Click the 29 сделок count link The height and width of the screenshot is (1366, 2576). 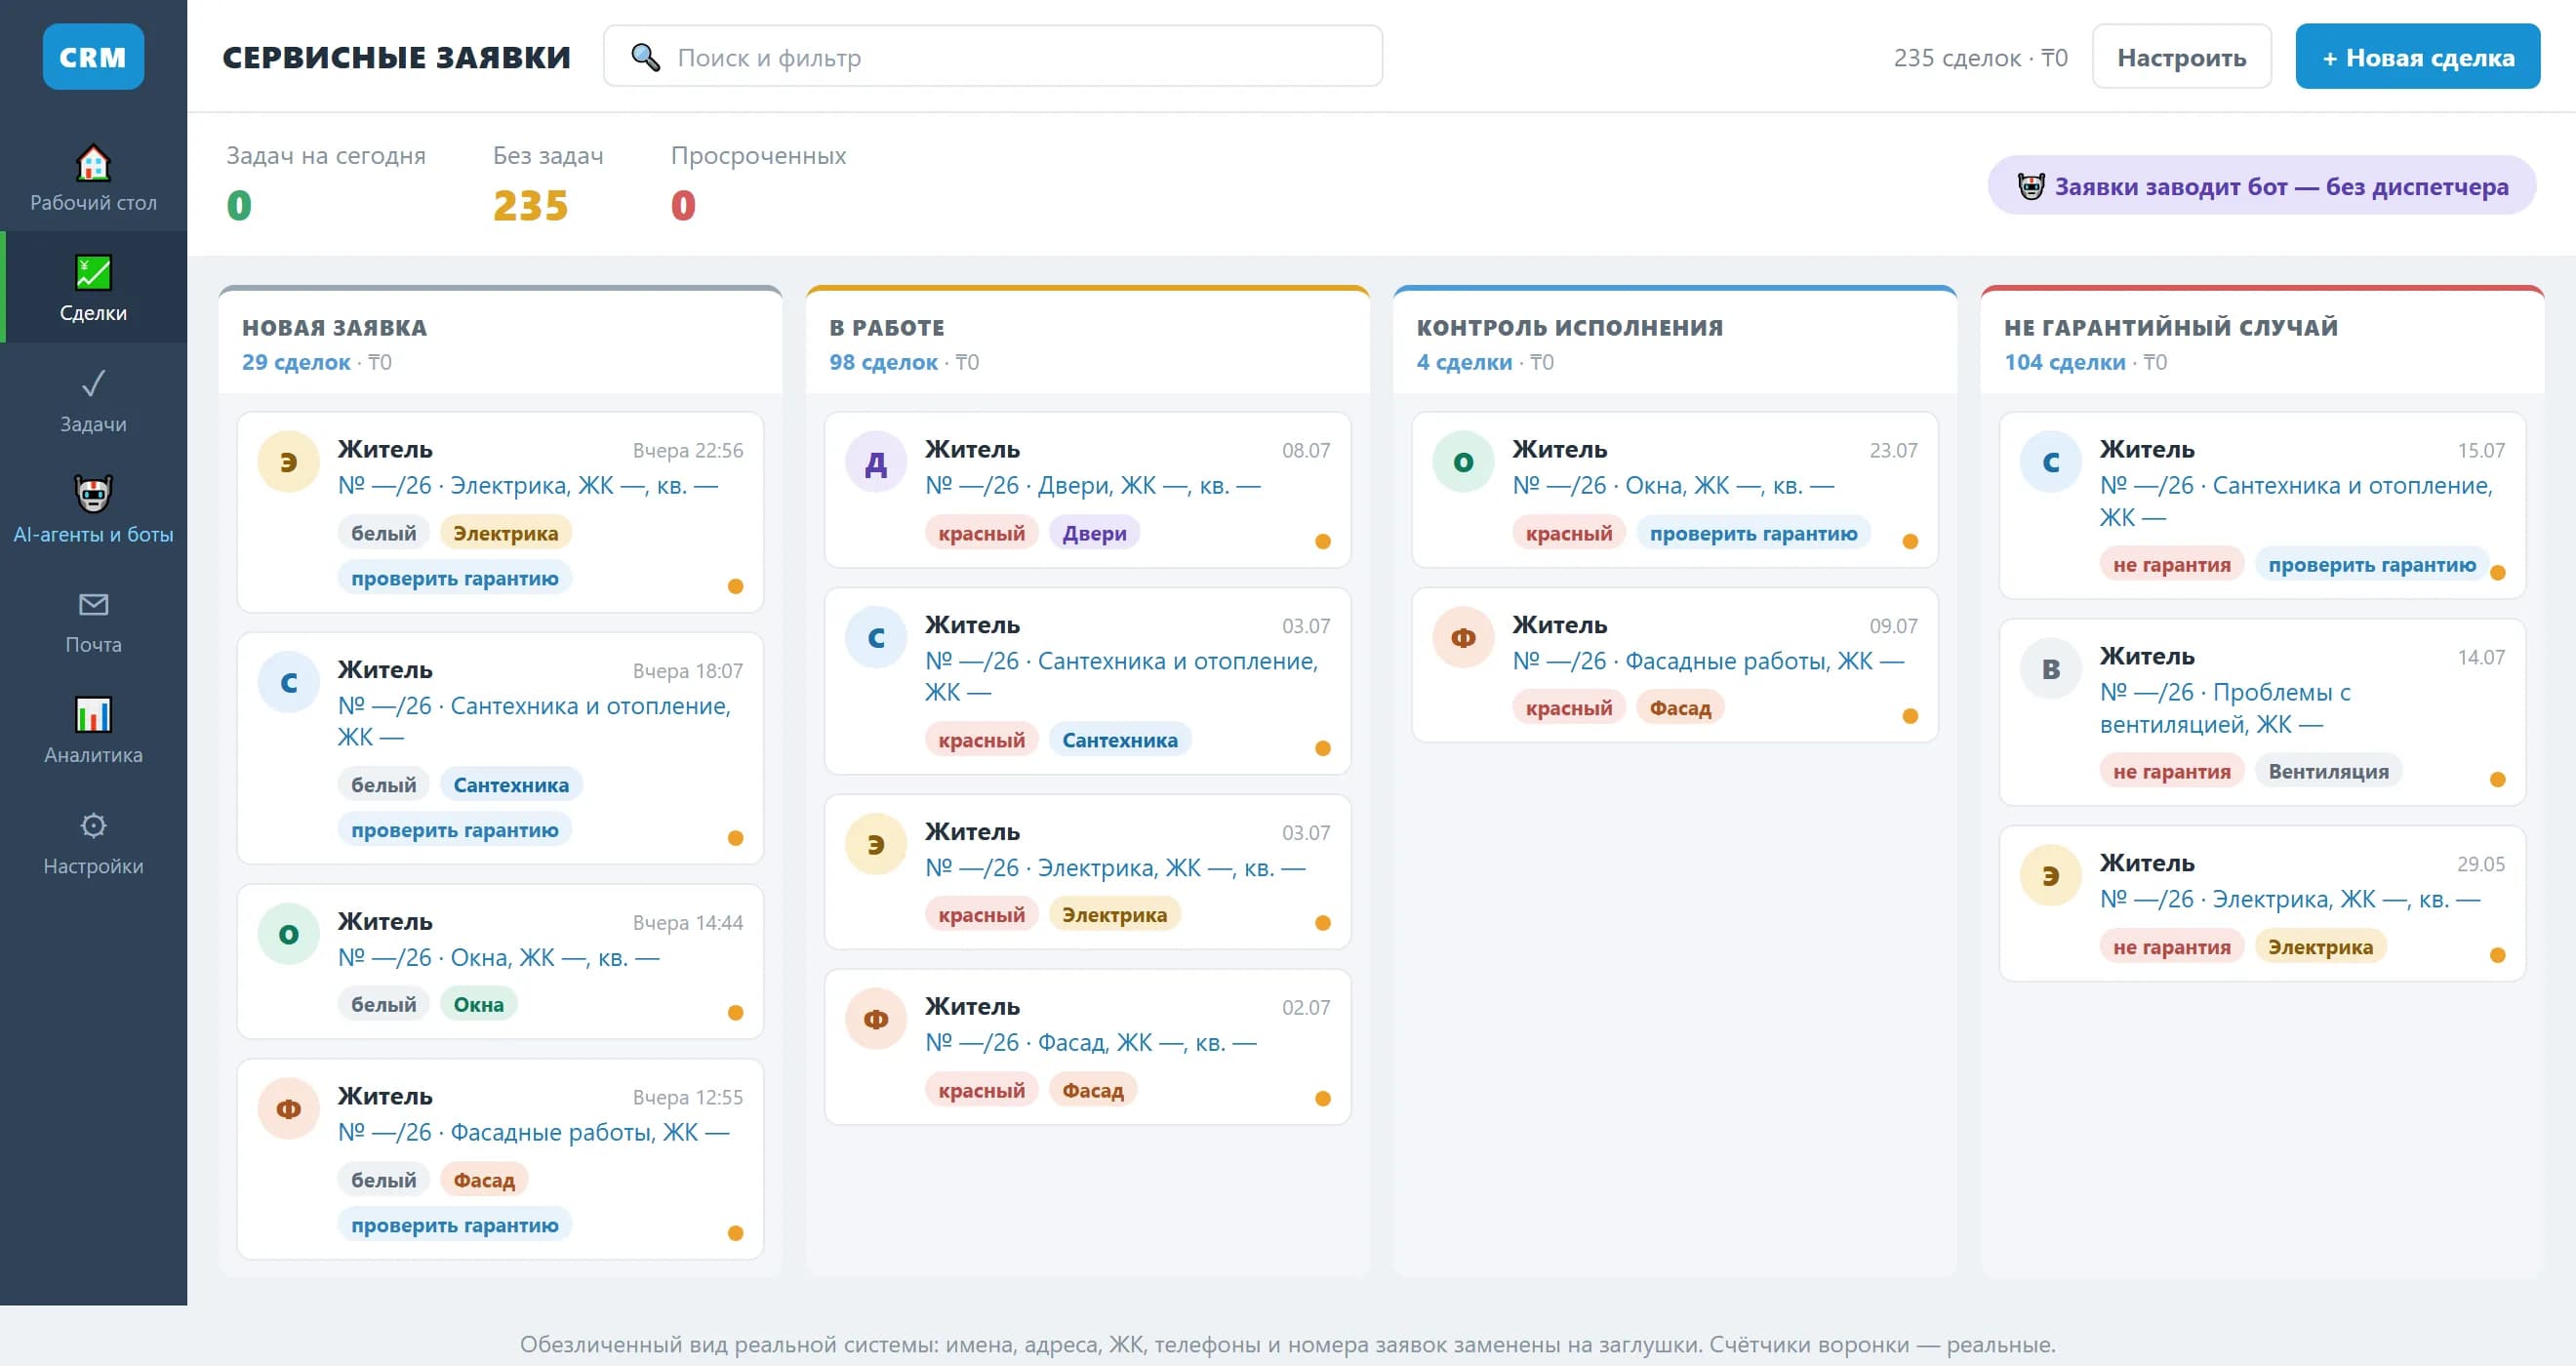pos(296,362)
